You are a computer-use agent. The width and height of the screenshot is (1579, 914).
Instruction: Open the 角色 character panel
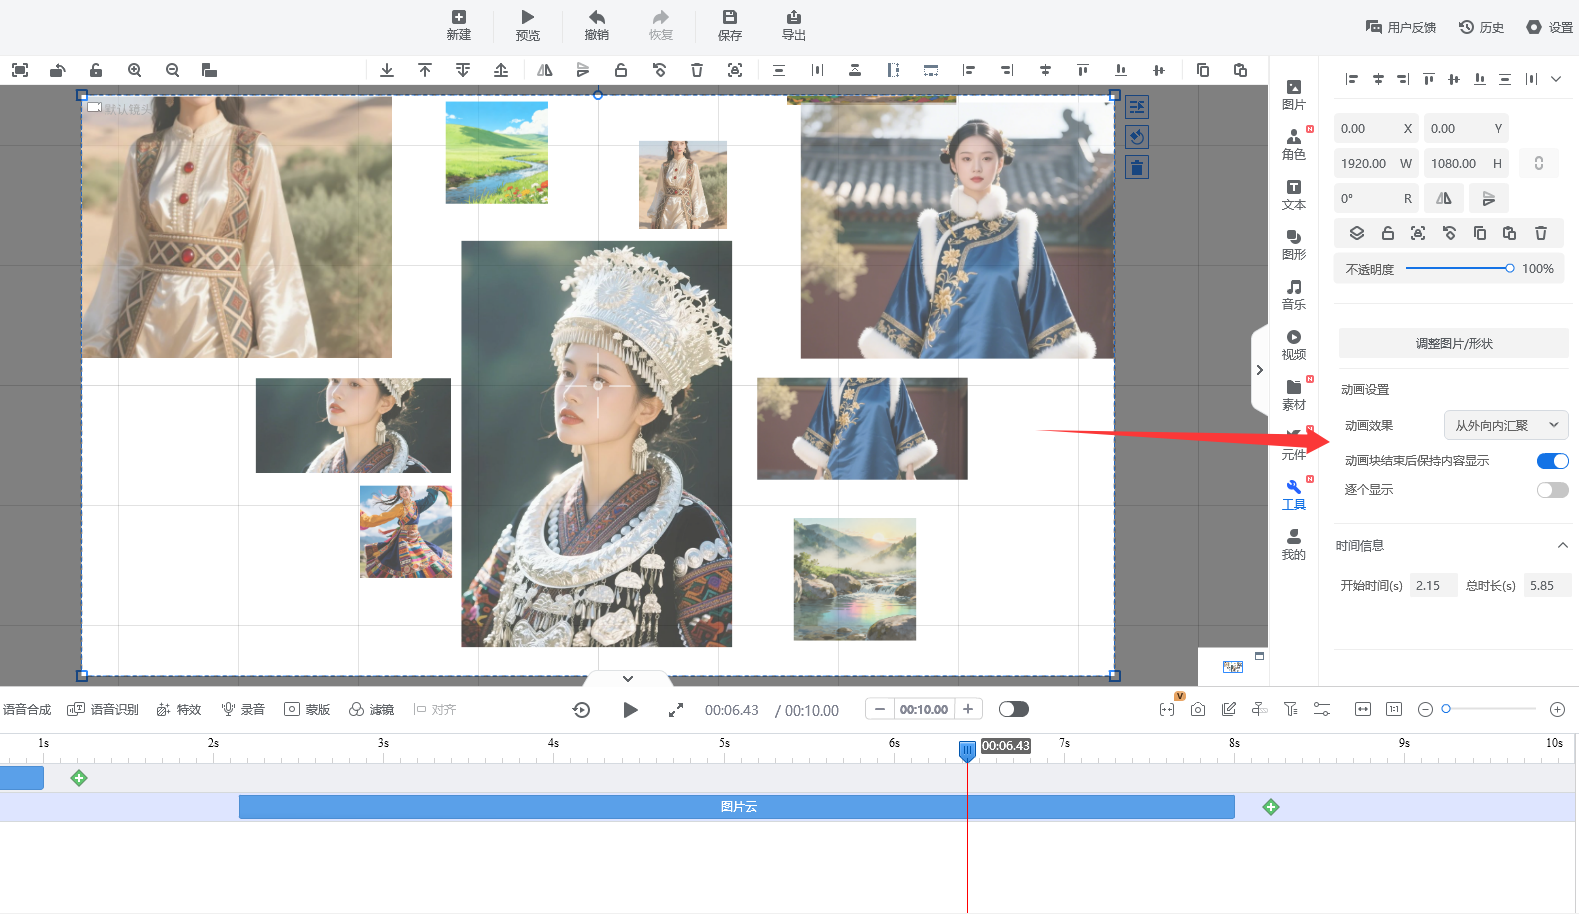click(1293, 144)
